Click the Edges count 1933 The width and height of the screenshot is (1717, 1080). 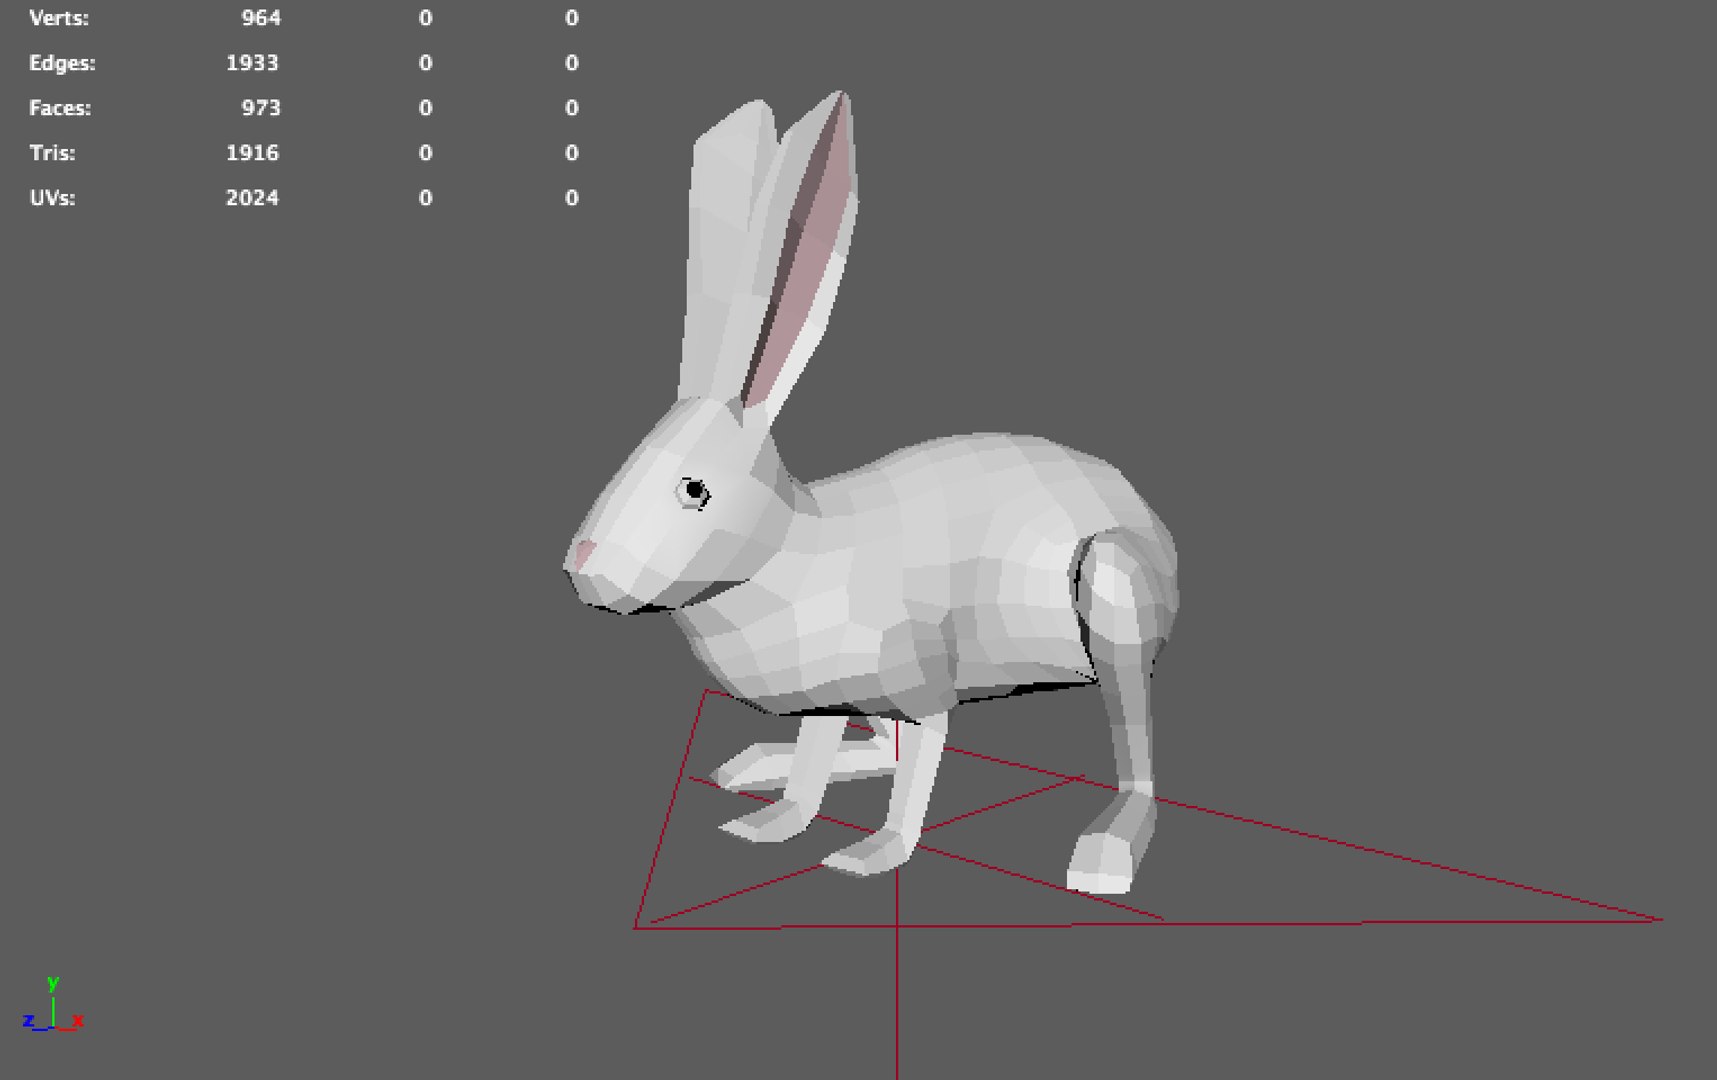[252, 63]
